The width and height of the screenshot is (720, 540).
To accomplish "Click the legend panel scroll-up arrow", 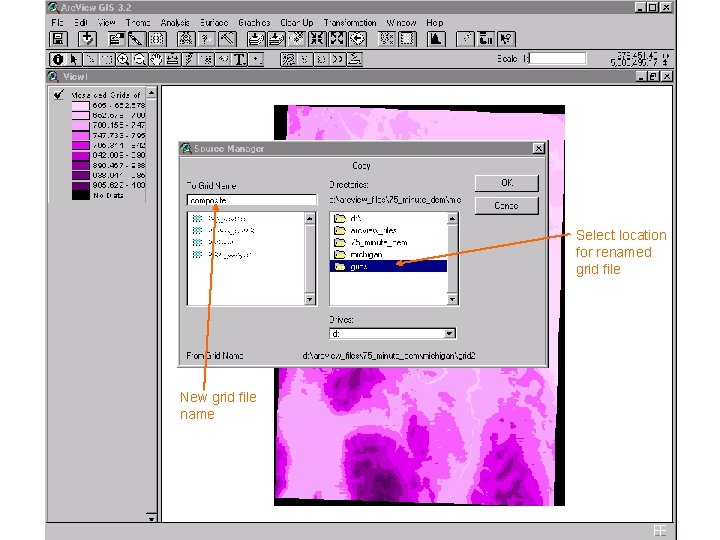I will click(151, 94).
